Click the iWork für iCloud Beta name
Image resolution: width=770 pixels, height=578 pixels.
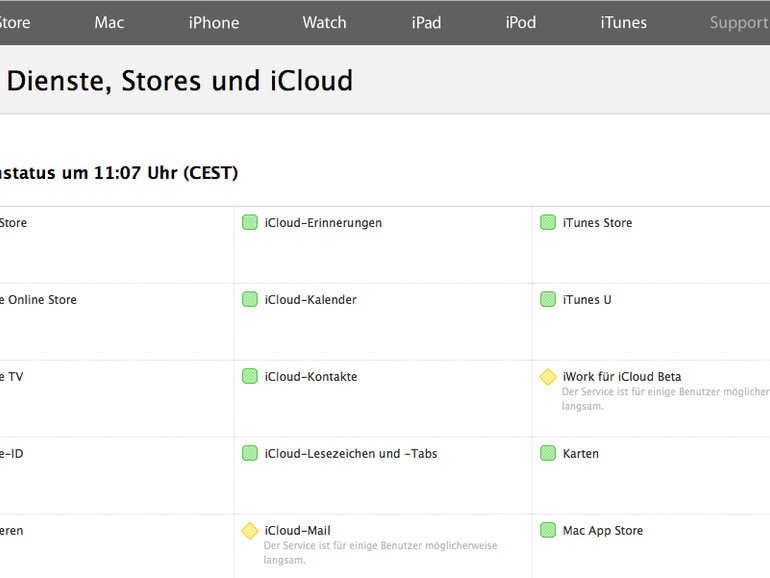[622, 377]
